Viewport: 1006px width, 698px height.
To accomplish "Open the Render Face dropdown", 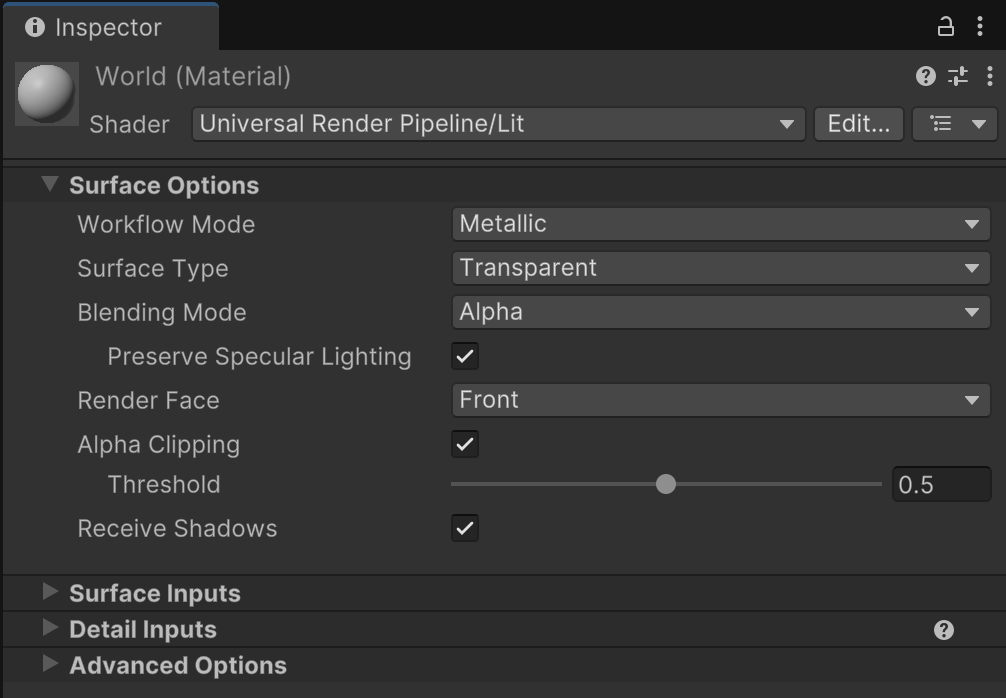I will tap(721, 400).
